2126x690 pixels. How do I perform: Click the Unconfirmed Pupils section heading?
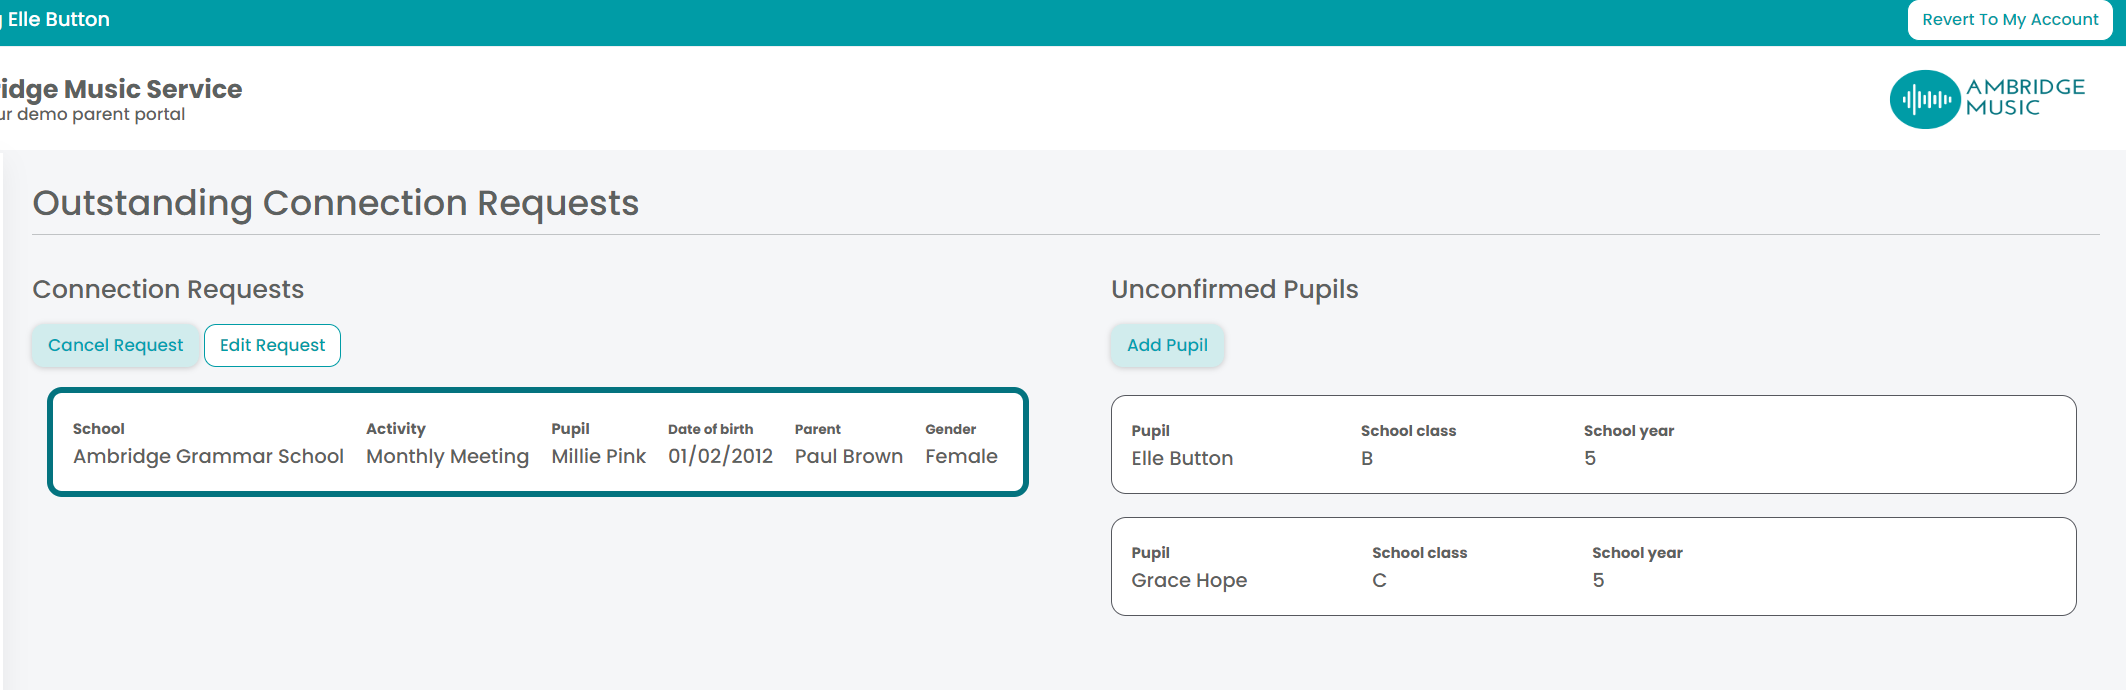[x=1234, y=289]
